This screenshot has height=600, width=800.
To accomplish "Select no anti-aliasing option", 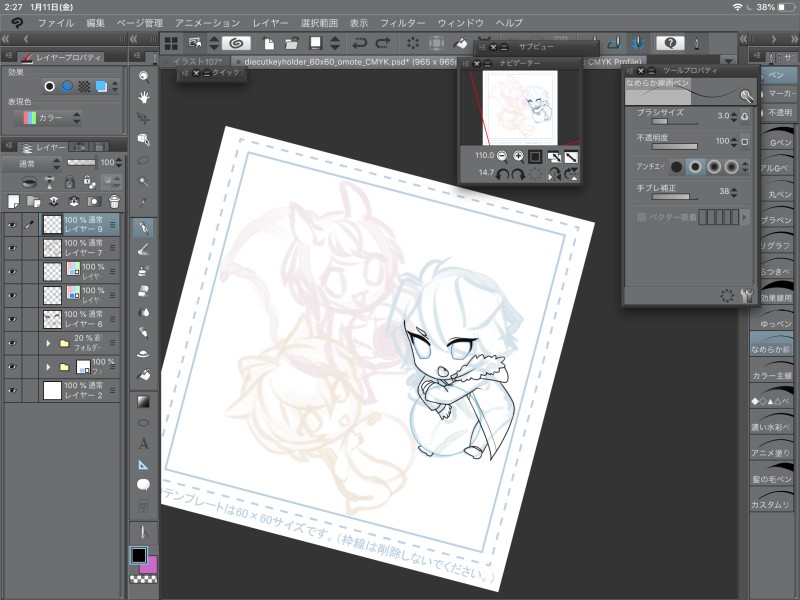I will click(677, 167).
